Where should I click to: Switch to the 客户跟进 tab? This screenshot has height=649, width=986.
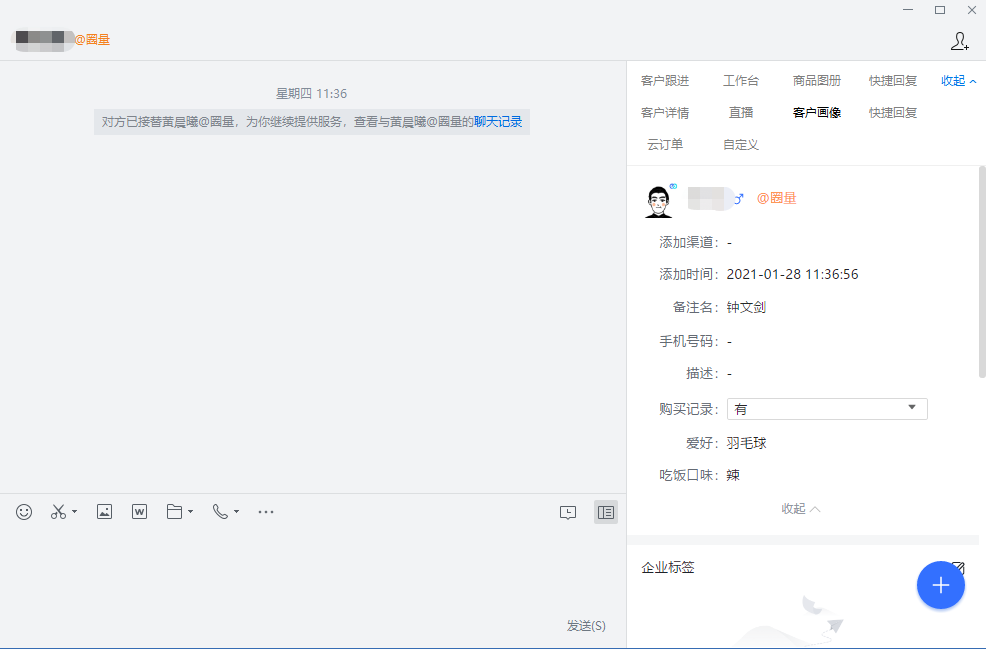tap(665, 81)
